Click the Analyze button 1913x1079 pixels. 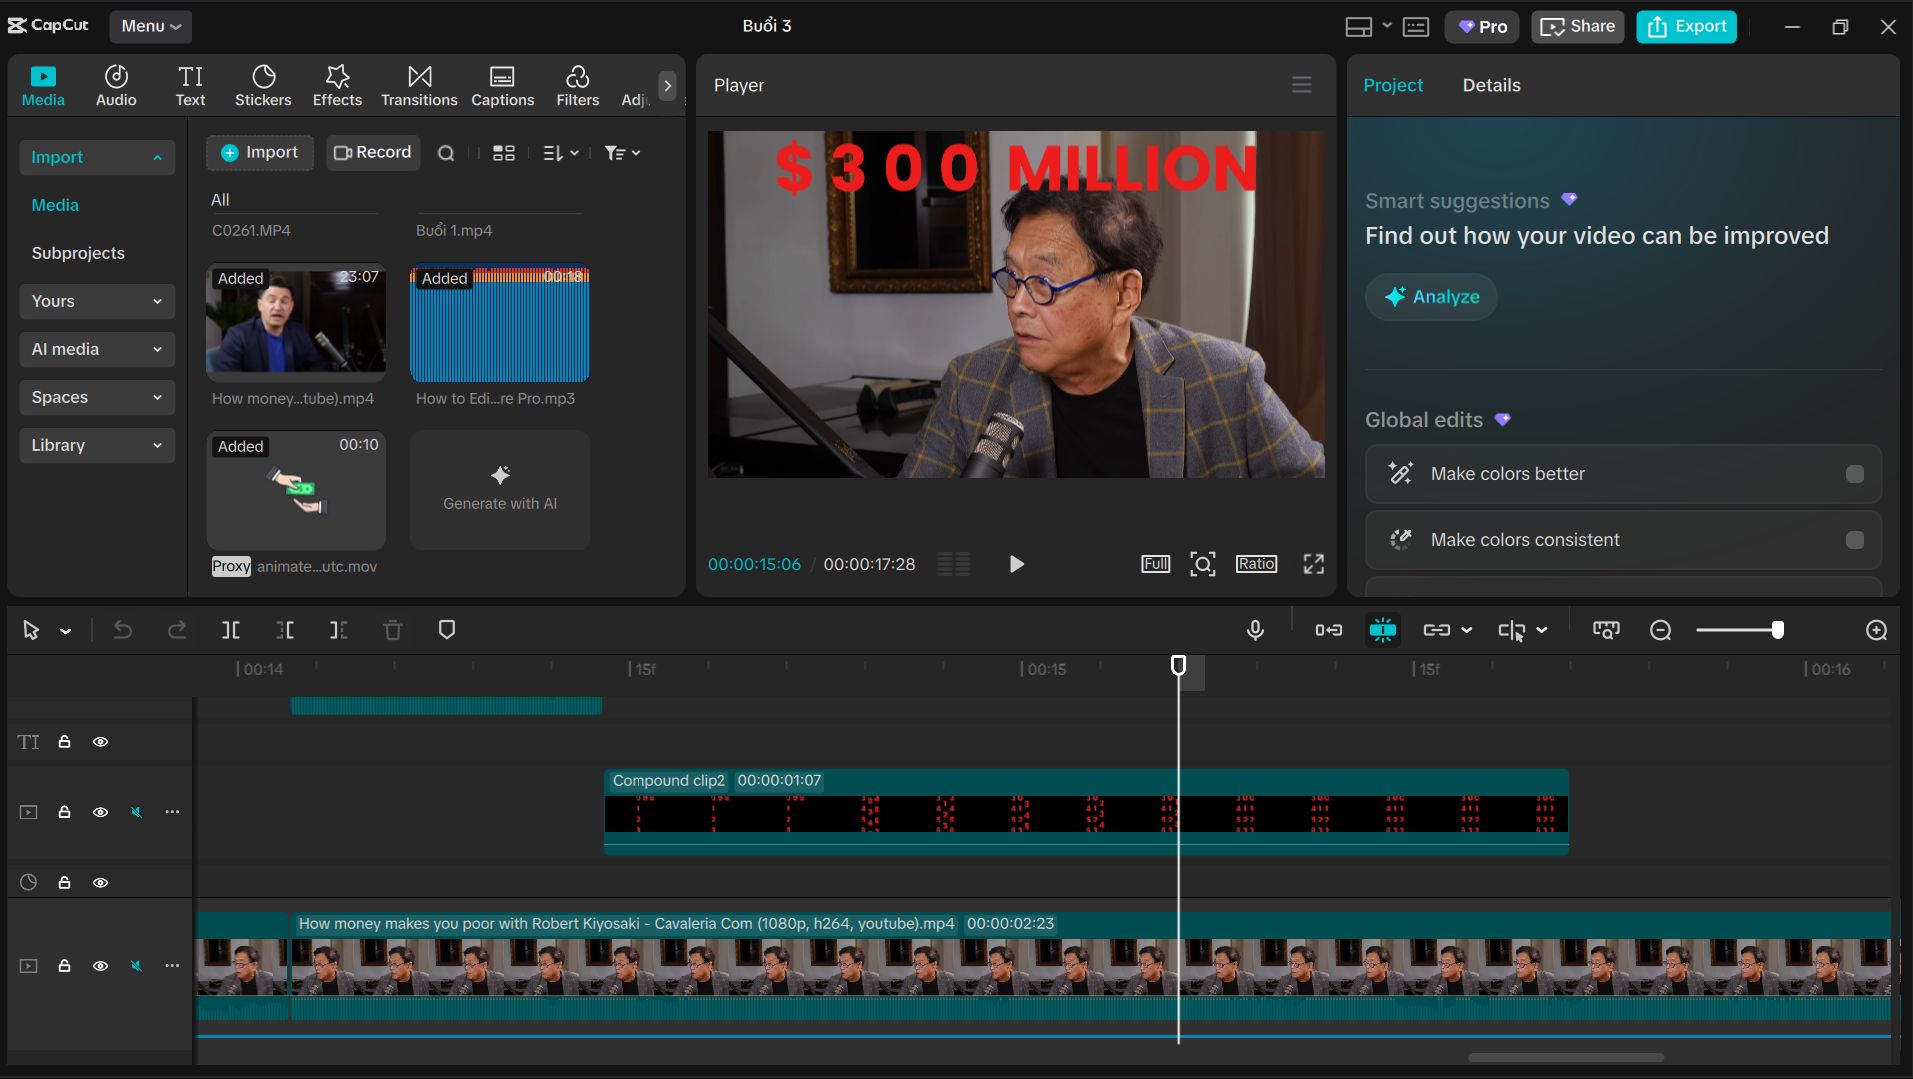[x=1431, y=297]
